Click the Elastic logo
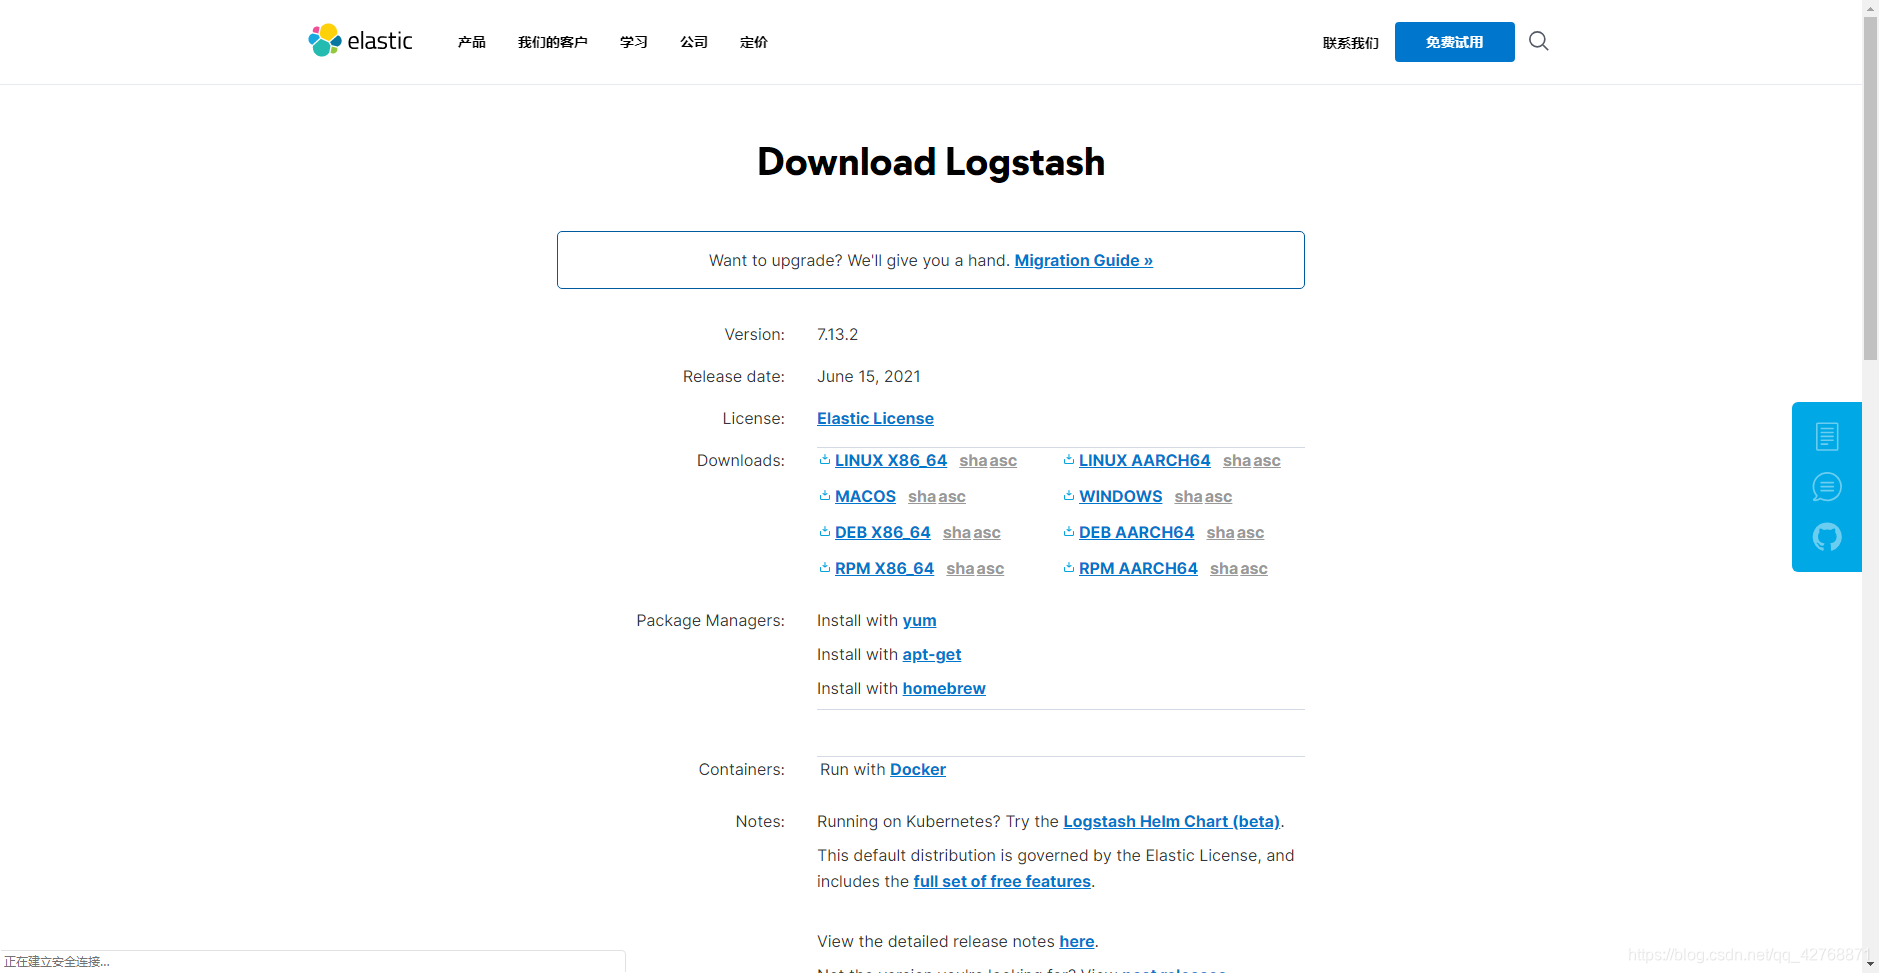1879x973 pixels. click(360, 41)
